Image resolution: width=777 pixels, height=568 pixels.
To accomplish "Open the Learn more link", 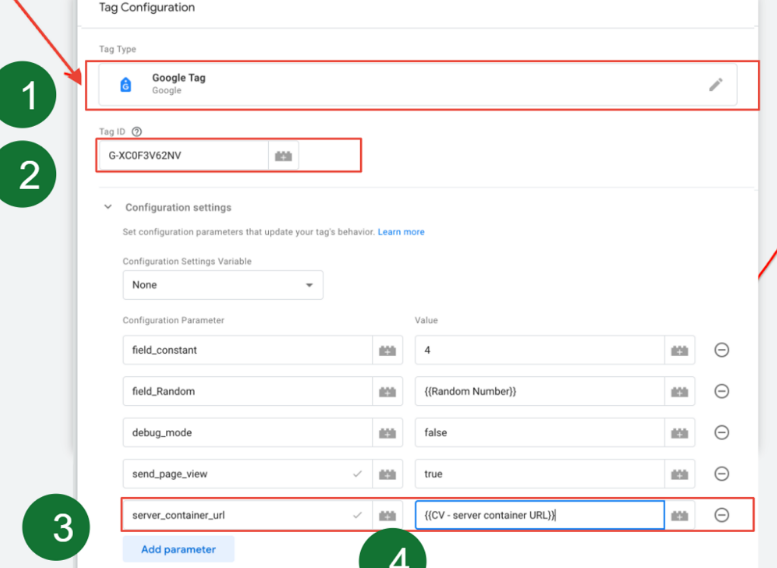I will point(401,231).
